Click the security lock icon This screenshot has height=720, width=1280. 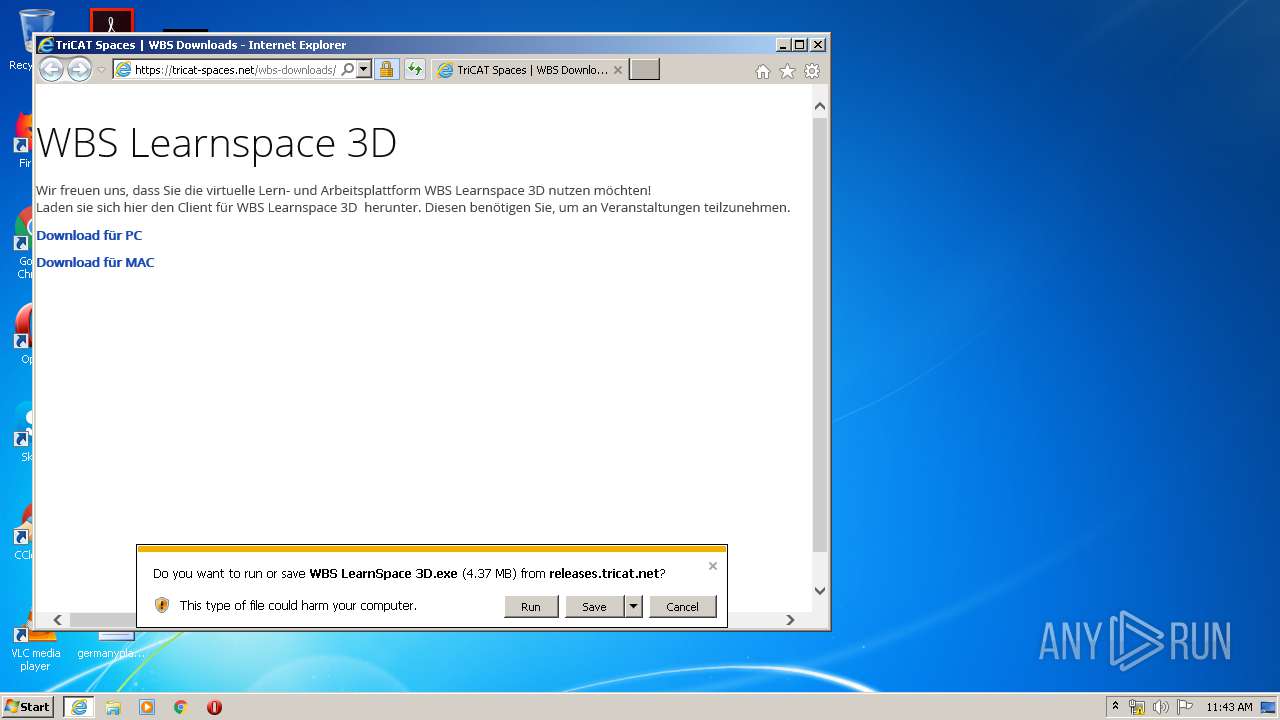point(386,70)
